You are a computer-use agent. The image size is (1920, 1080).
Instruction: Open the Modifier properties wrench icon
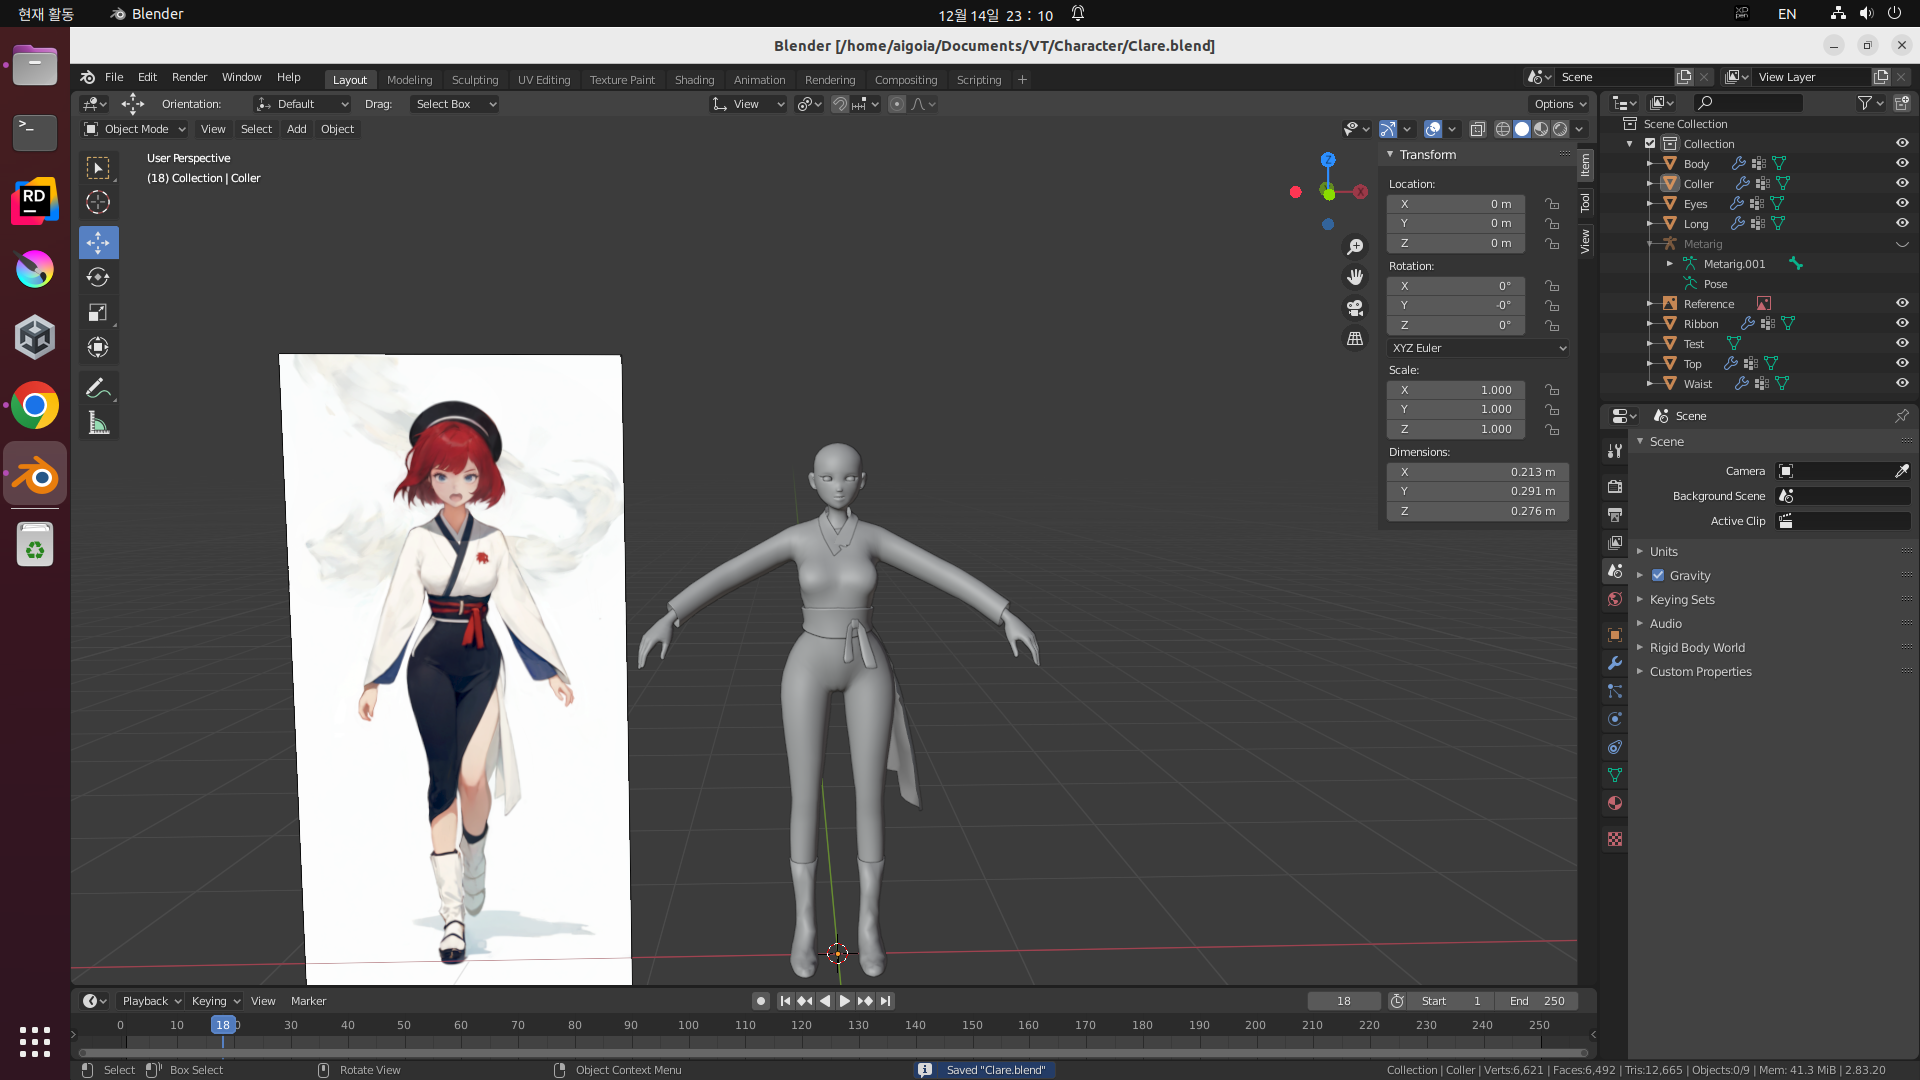click(x=1615, y=663)
